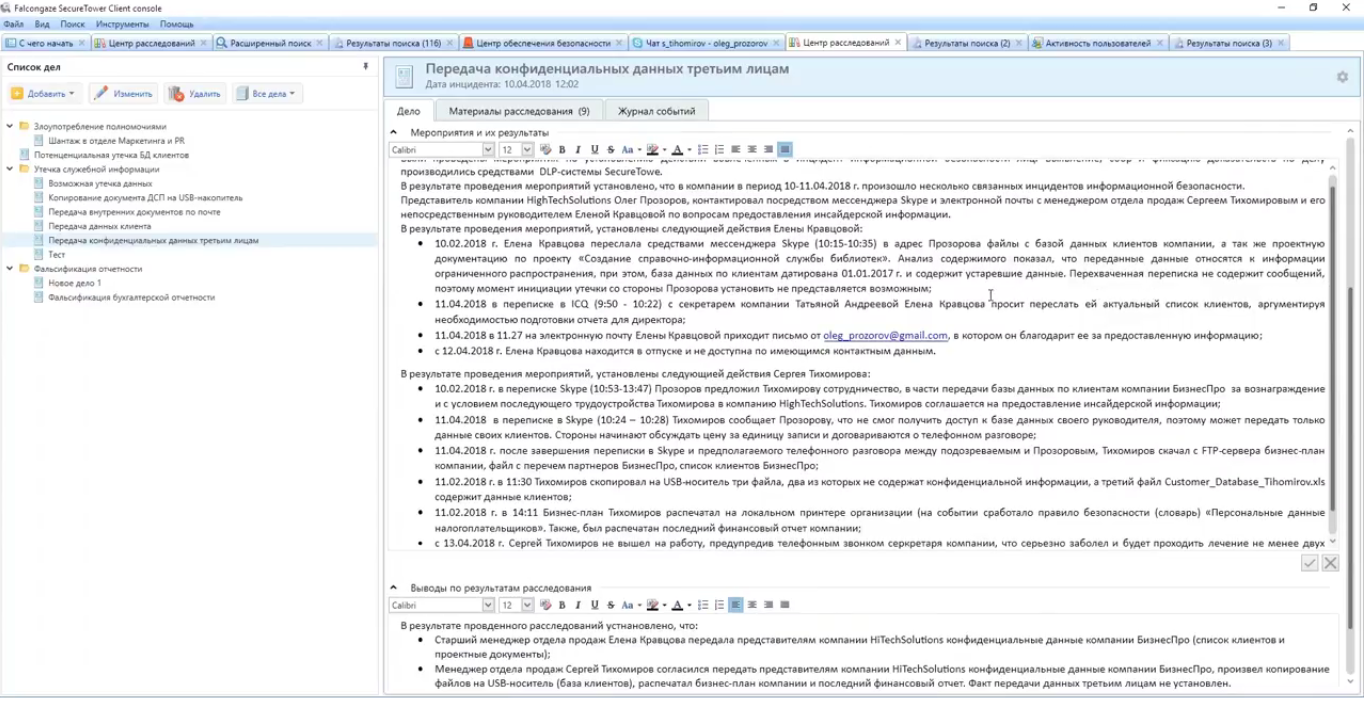Image resolution: width=1366 pixels, height=702 pixels.
Task: Collapse Выводы по результатам расследования section
Action: tap(394, 588)
